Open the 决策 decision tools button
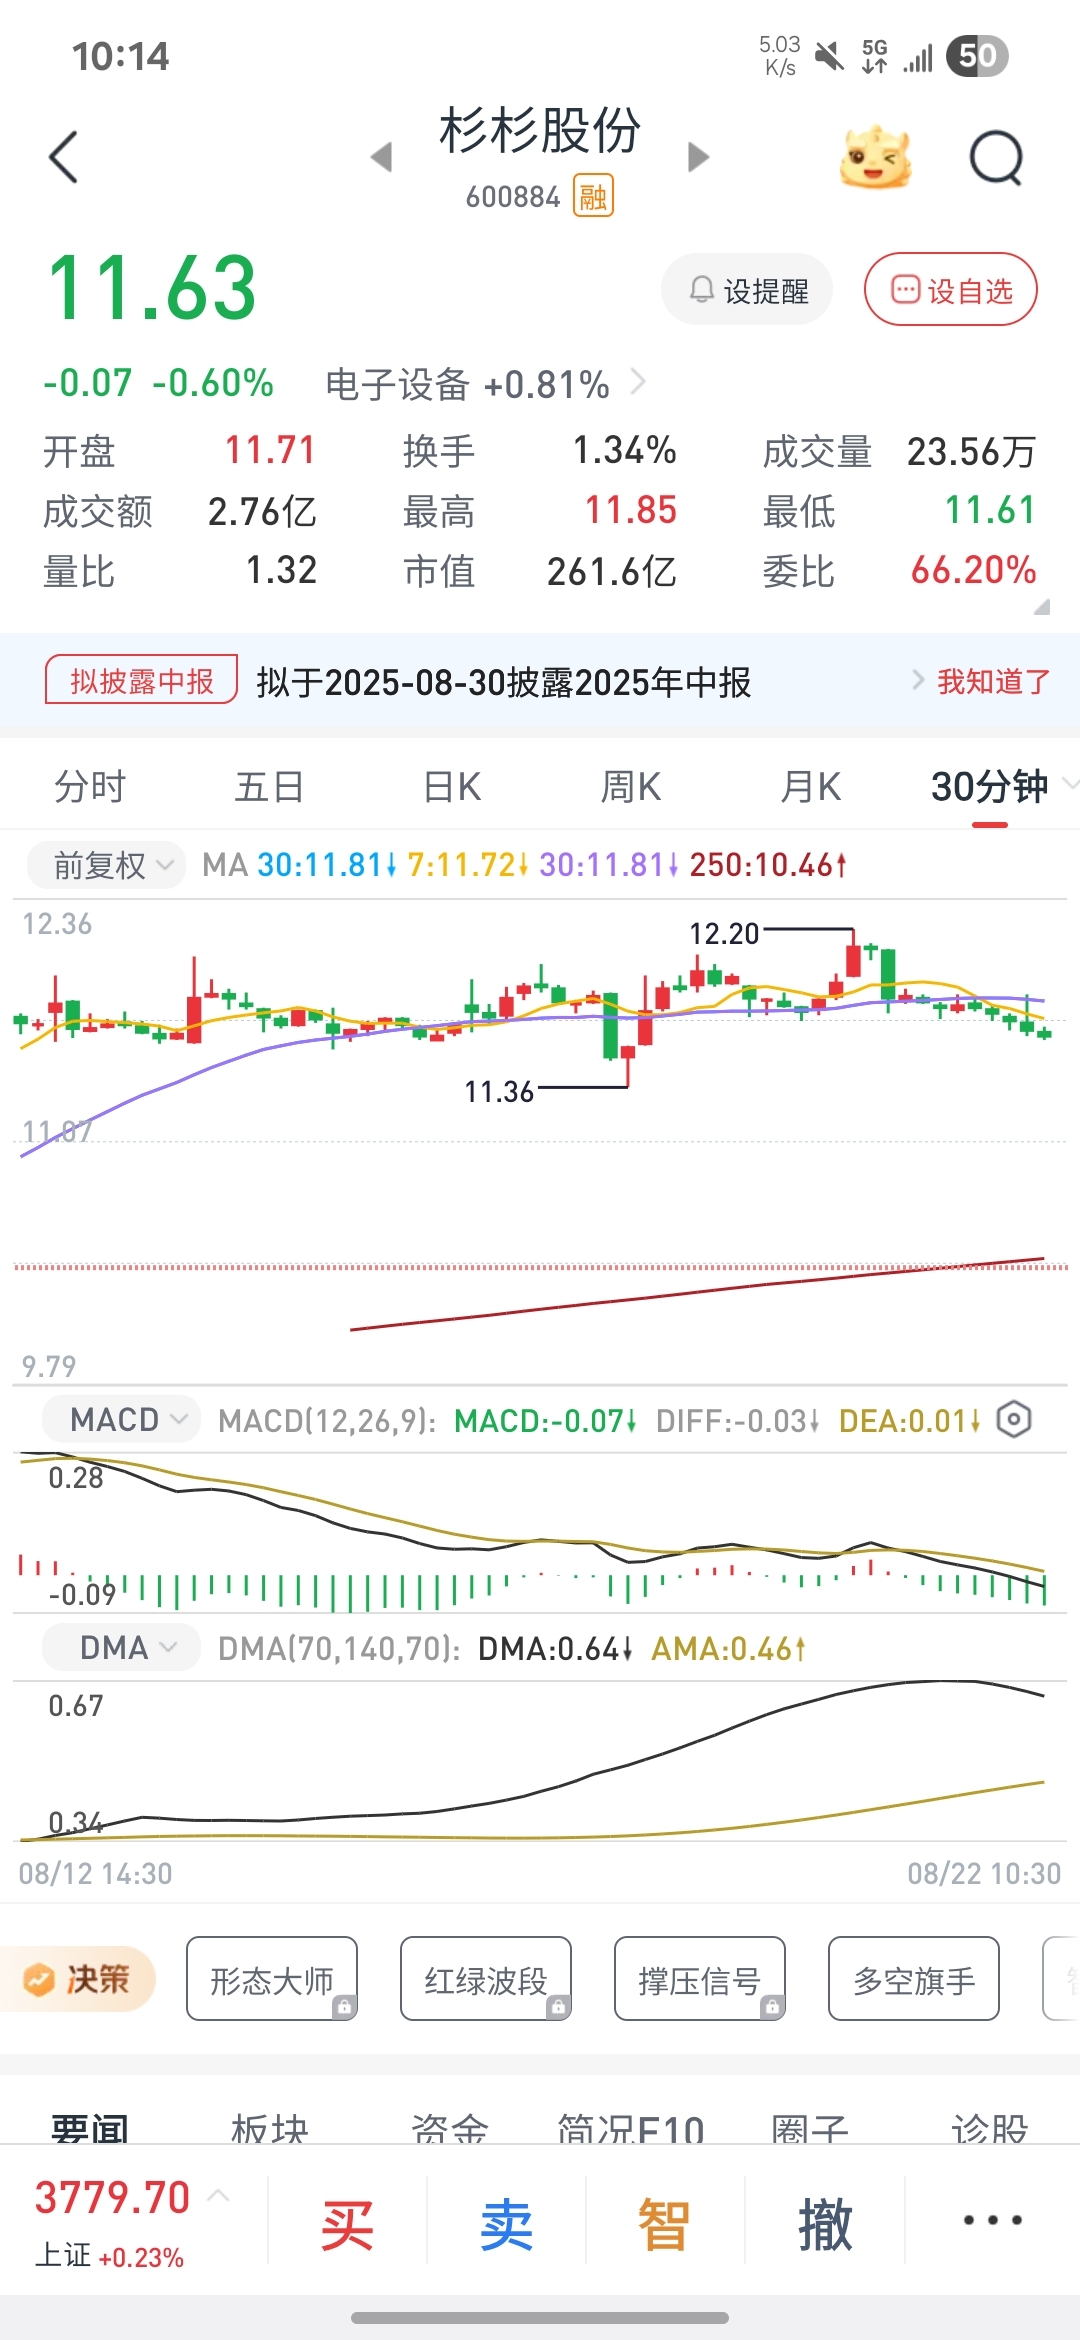Image resolution: width=1080 pixels, height=2340 pixels. [x=78, y=1978]
